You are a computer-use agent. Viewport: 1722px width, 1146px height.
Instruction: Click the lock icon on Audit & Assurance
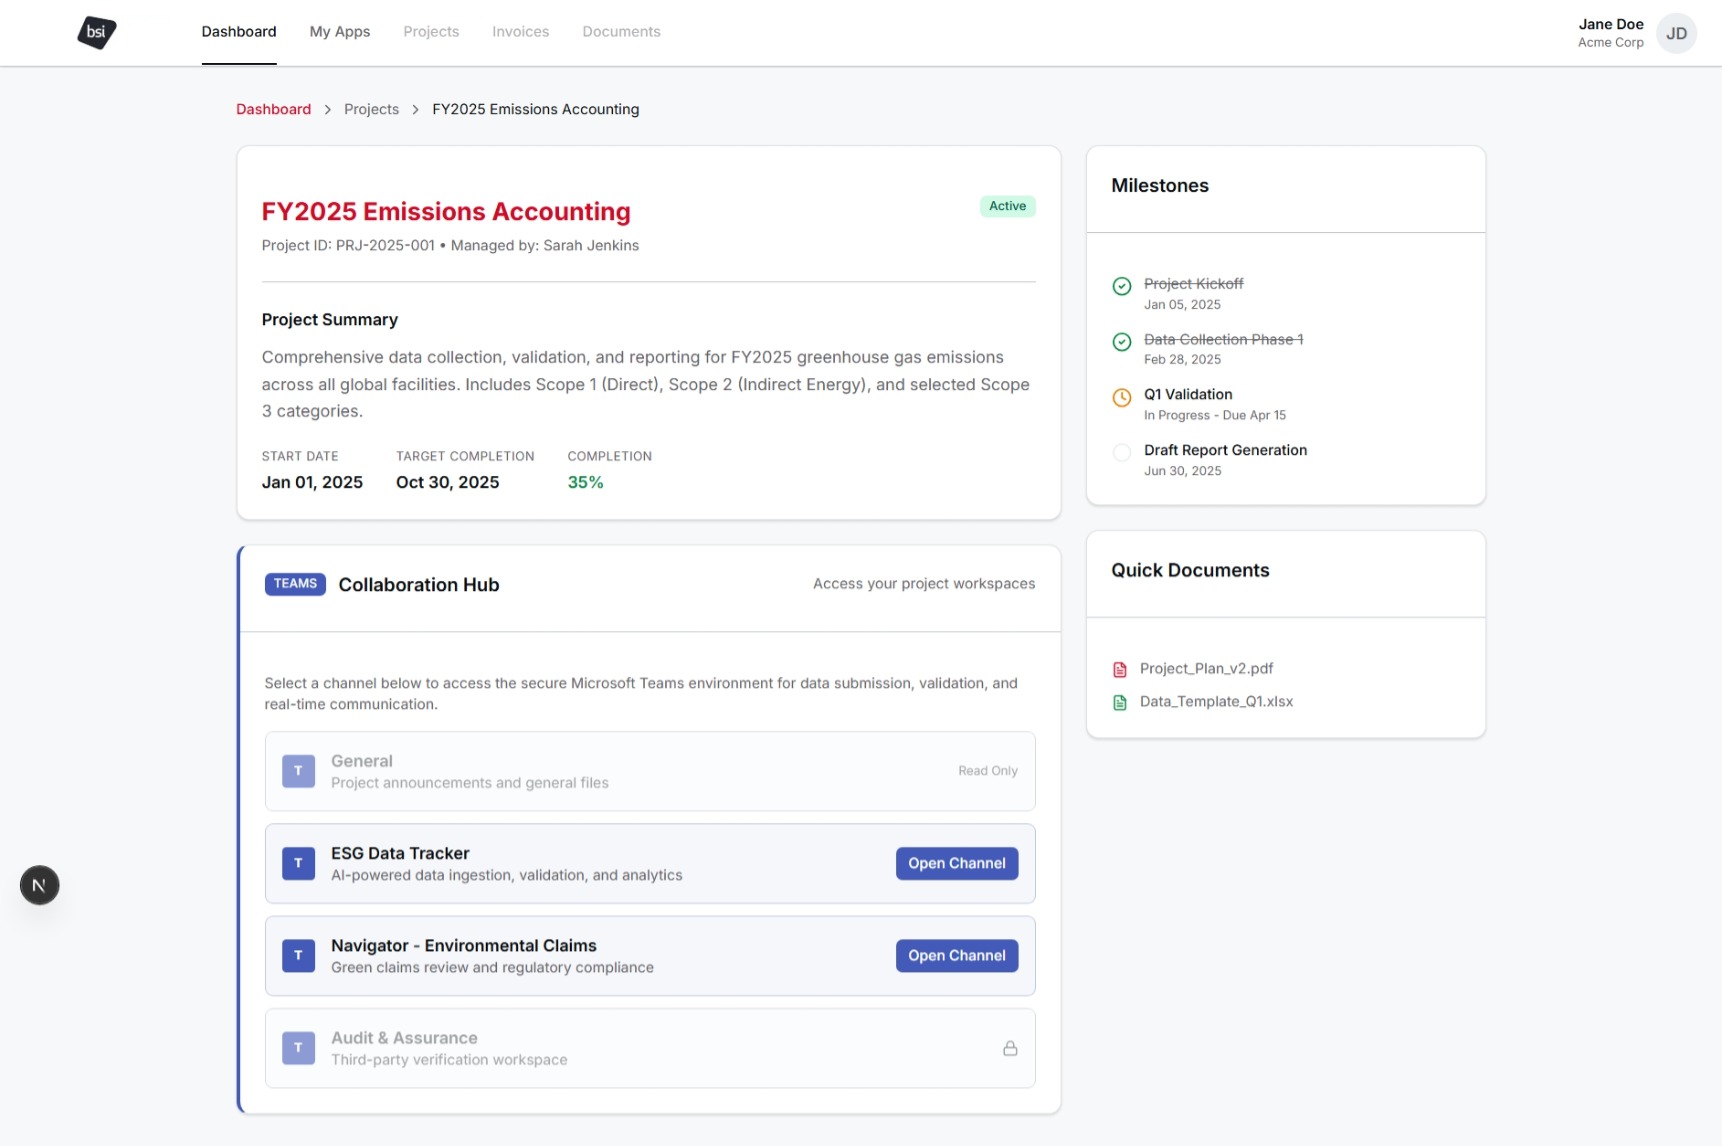tap(1010, 1048)
